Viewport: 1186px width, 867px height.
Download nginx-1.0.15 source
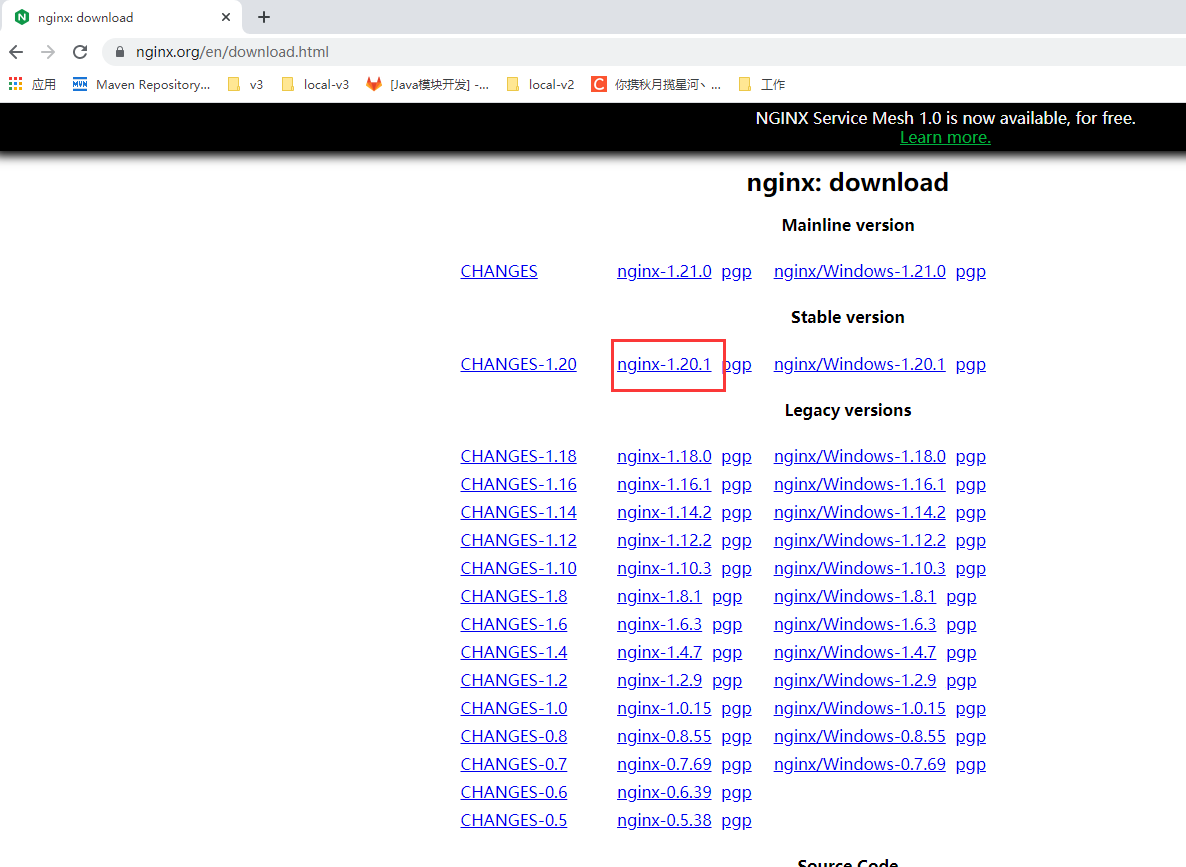664,709
